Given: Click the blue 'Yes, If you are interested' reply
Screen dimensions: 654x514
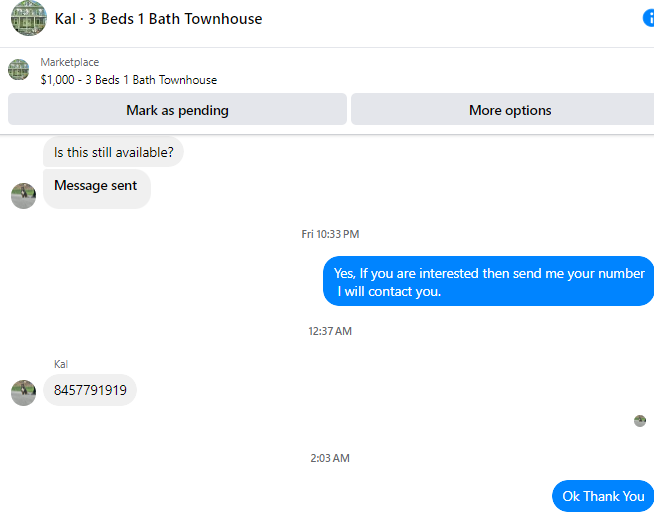Looking at the screenshot, I should 488,281.
